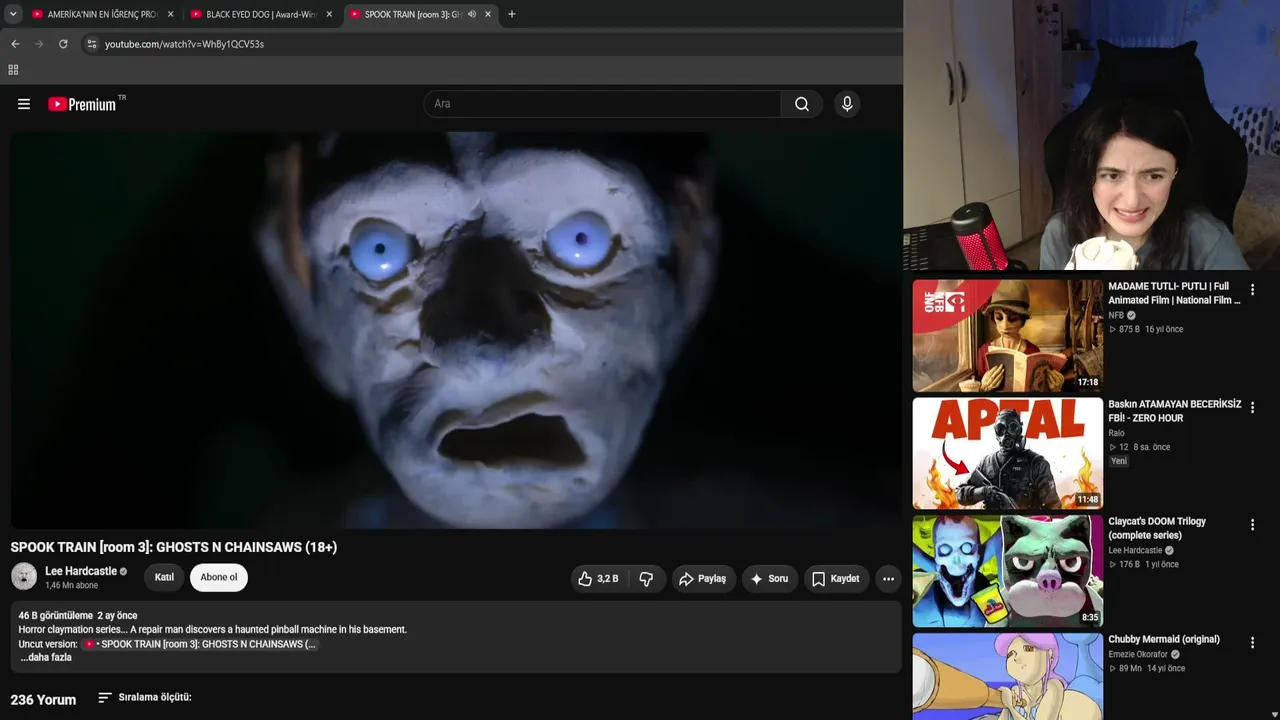Click the 236 Yorum comments count

pyautogui.click(x=43, y=700)
